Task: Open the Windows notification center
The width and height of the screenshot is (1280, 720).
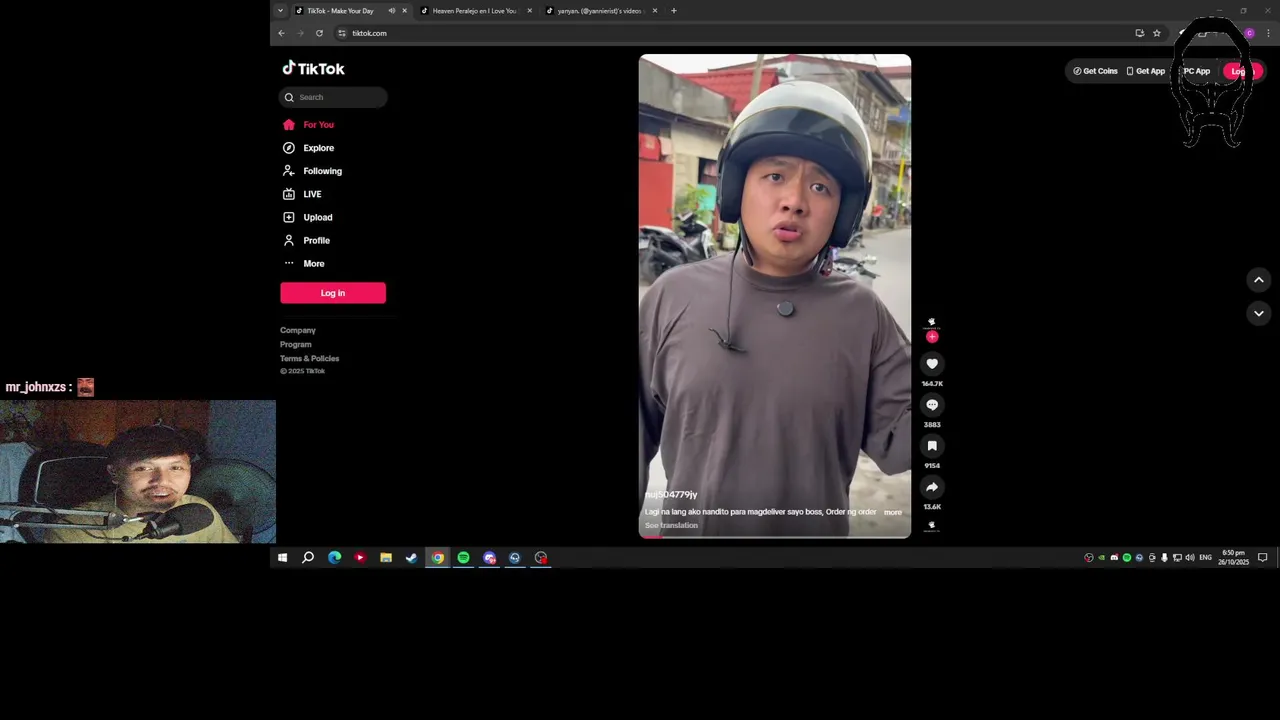Action: [1263, 558]
